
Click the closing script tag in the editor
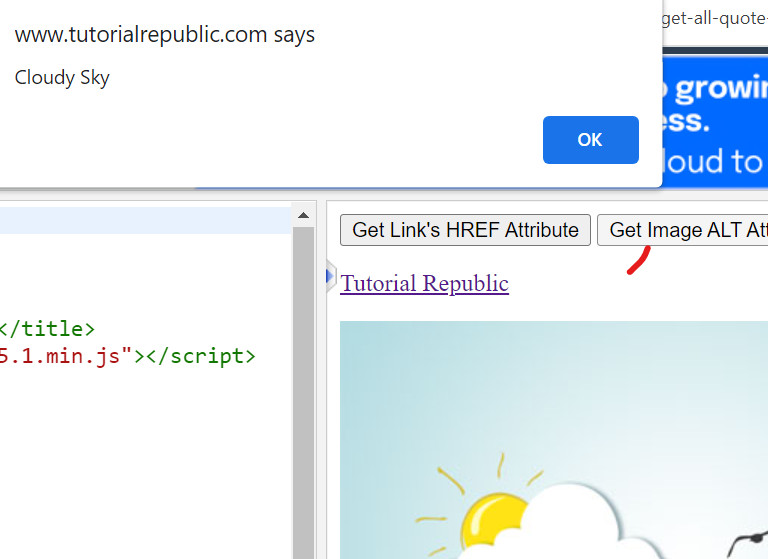(200, 356)
